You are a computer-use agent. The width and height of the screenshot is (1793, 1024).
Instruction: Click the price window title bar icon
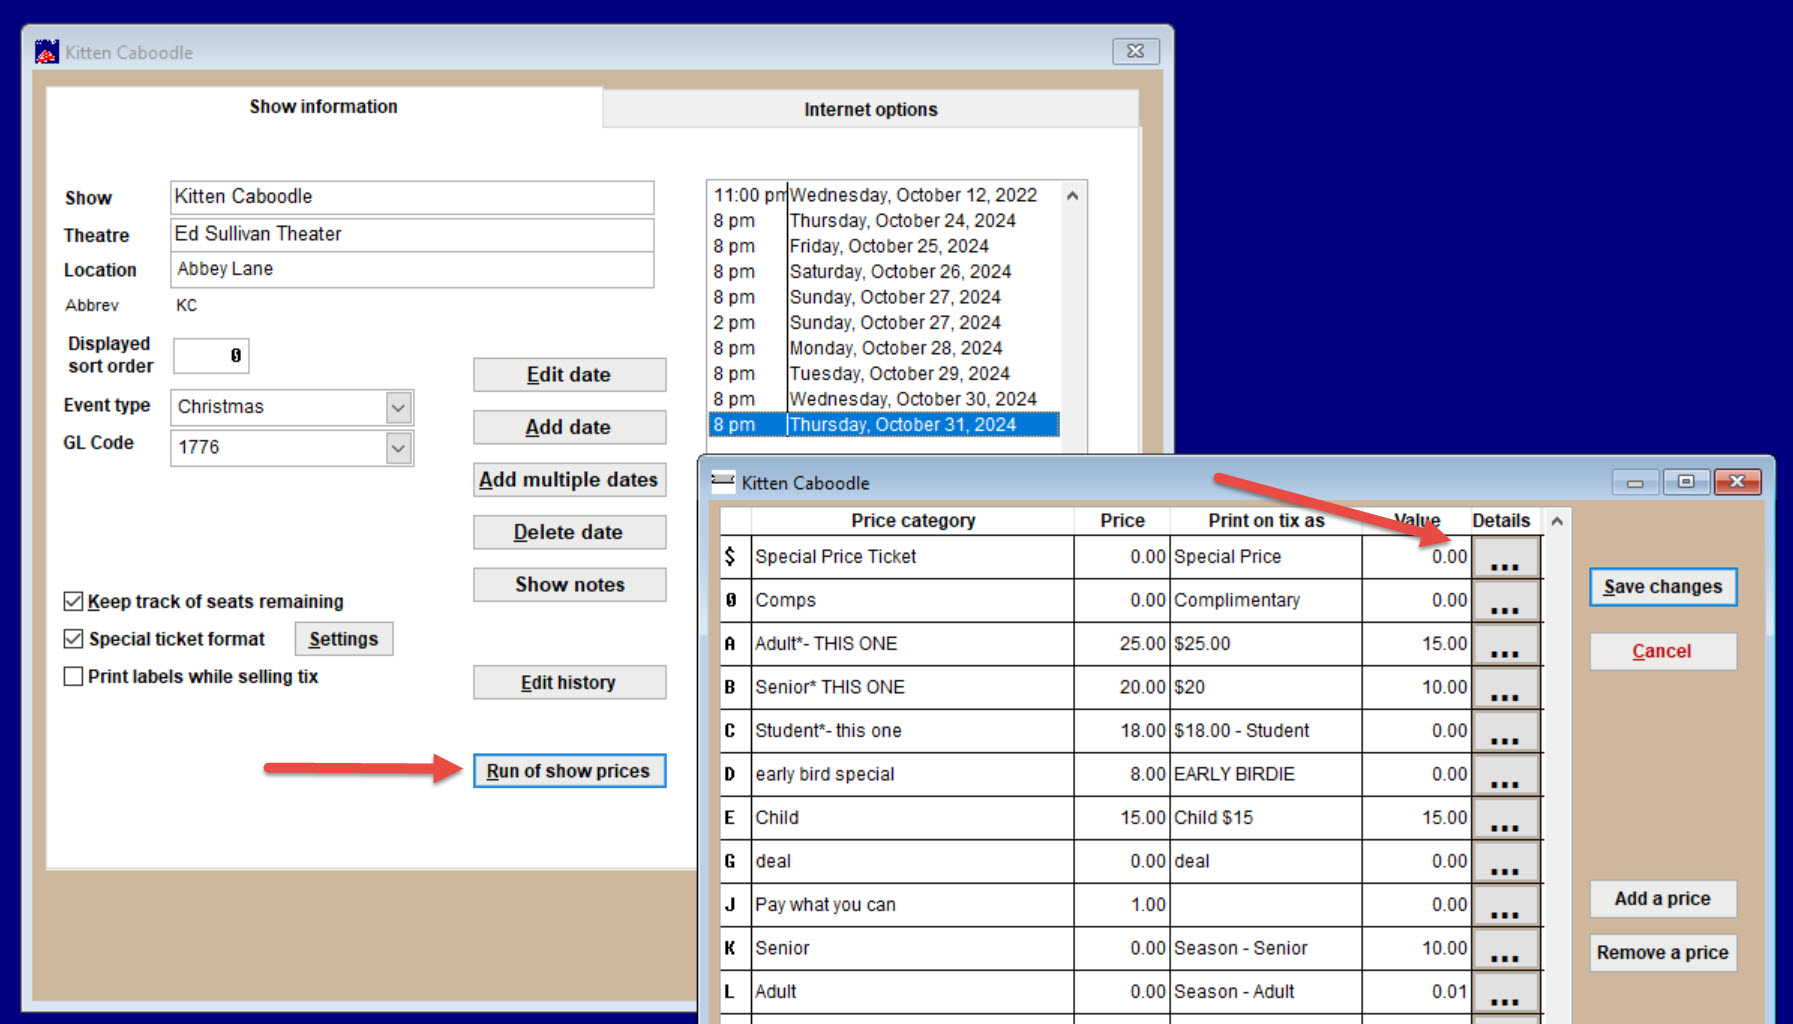[722, 482]
